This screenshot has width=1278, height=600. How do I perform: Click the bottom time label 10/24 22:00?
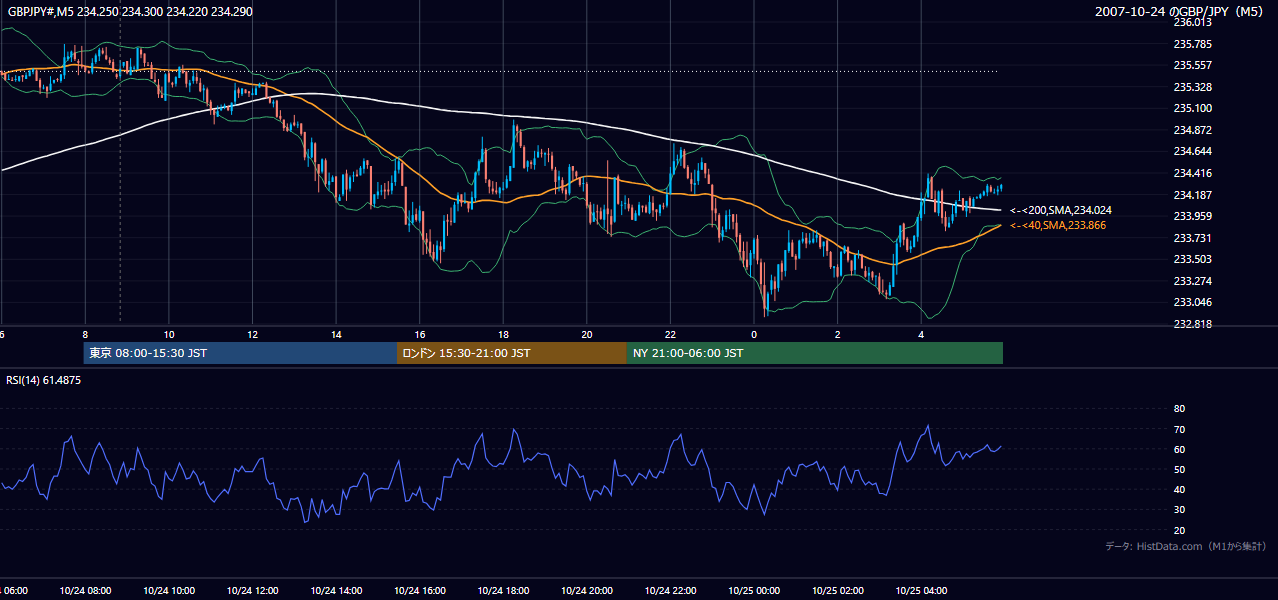point(670,590)
